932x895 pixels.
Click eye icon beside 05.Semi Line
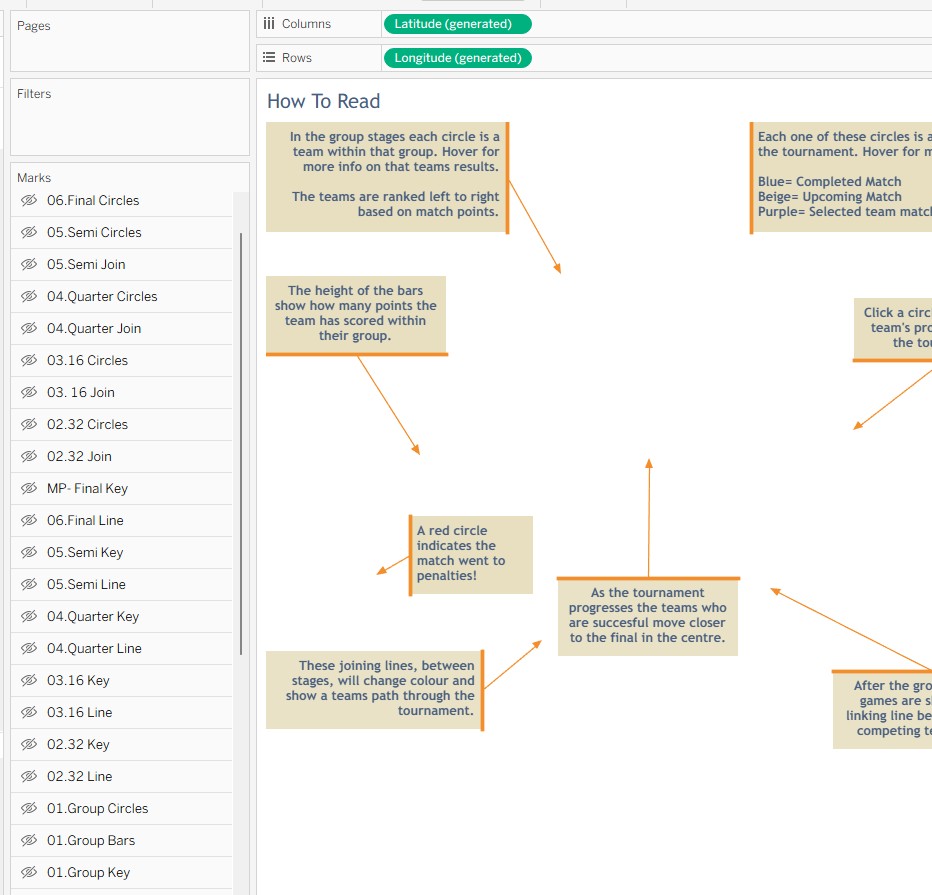pos(29,585)
